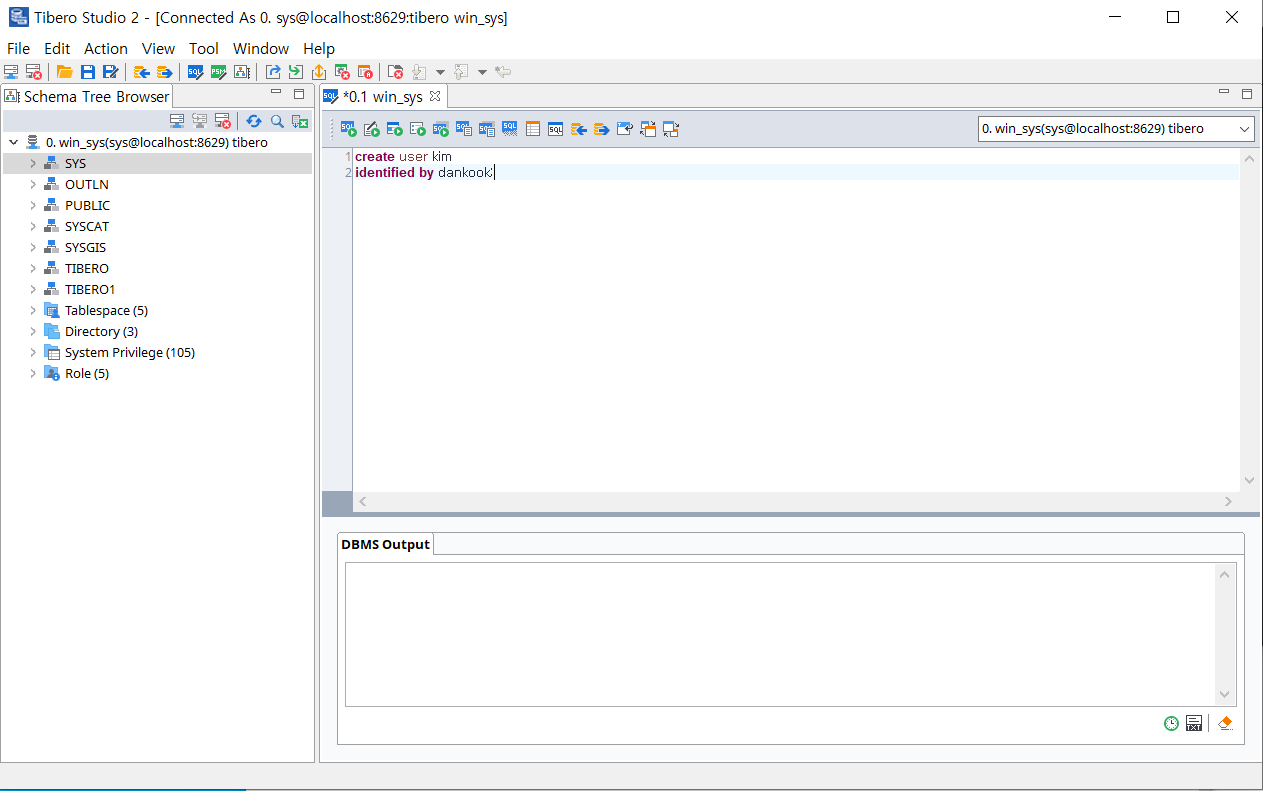1263x791 pixels.
Task: Open the green PSM Editor icon
Action: [x=219, y=72]
